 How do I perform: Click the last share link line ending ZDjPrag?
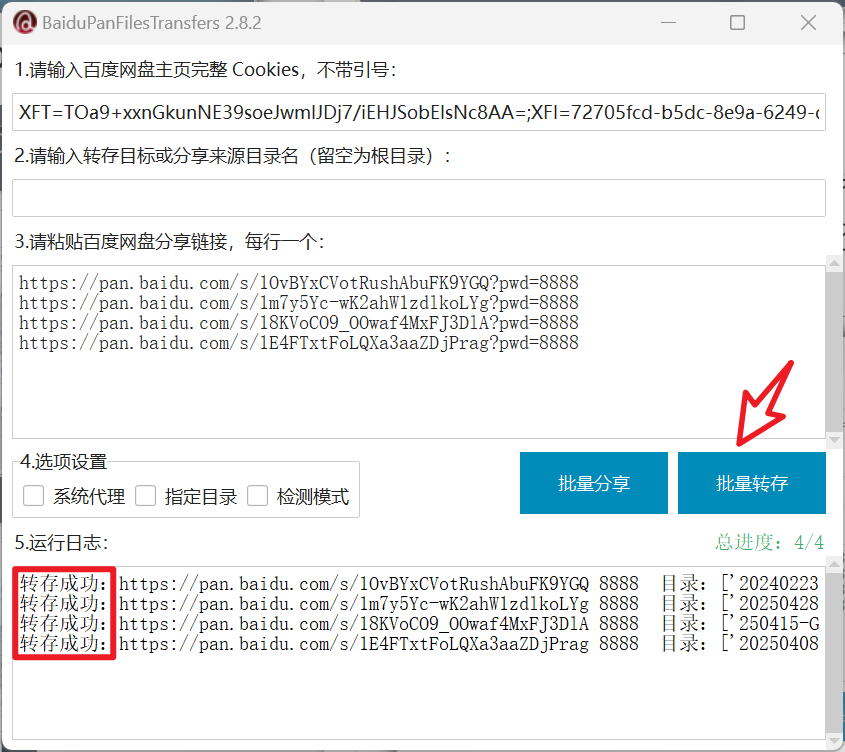[x=298, y=343]
